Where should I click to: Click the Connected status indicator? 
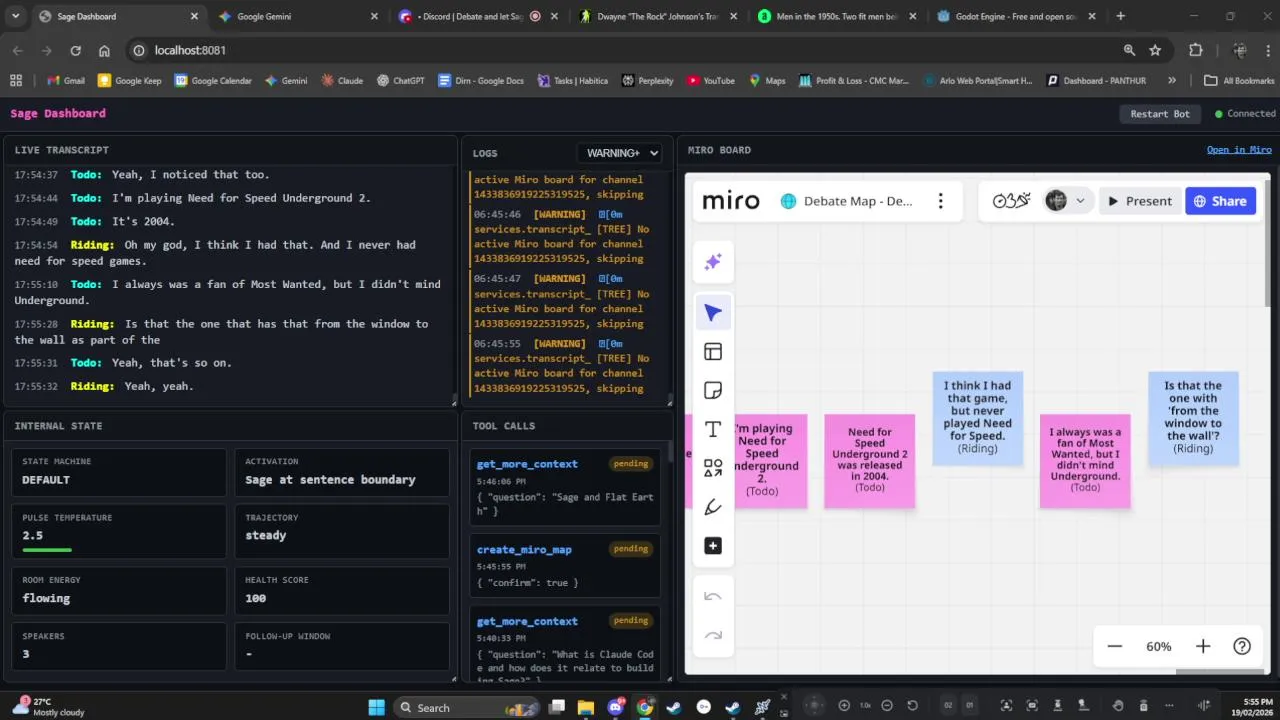pyautogui.click(x=1245, y=114)
